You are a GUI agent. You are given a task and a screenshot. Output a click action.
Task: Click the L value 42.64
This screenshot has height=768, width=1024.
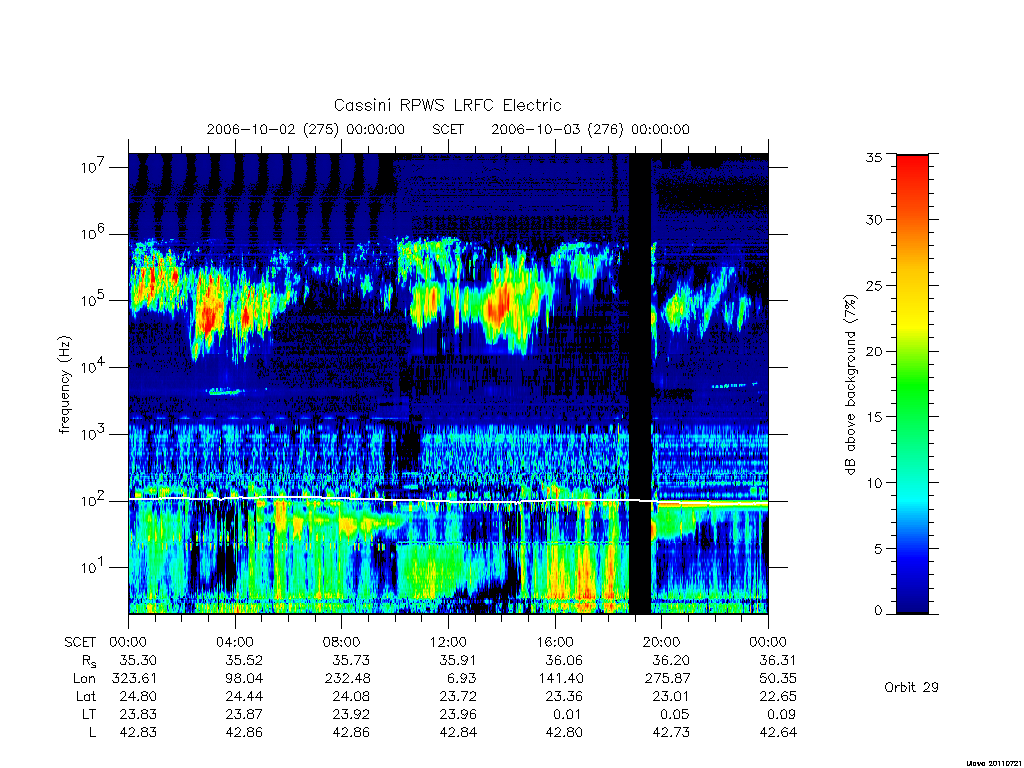point(778,733)
